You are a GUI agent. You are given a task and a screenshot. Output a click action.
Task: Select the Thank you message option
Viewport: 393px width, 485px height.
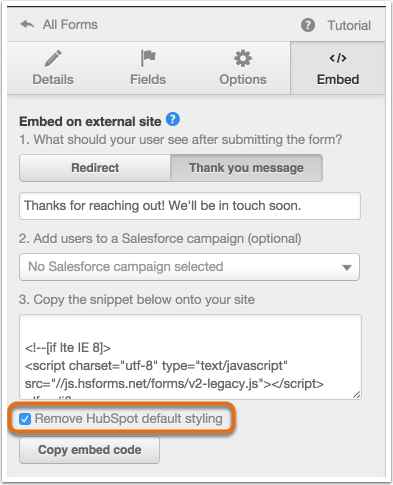coord(246,168)
